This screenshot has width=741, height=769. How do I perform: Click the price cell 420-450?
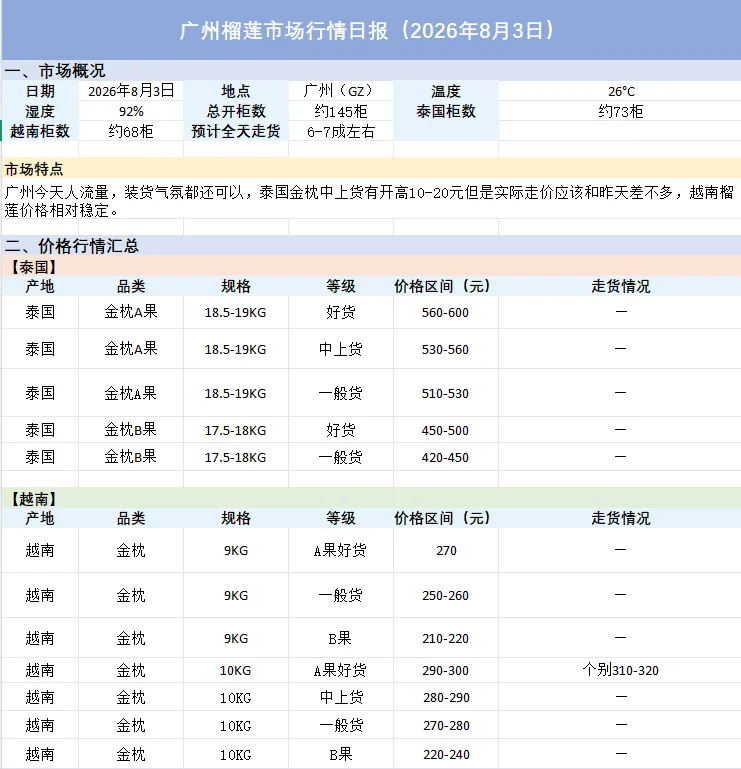445,458
